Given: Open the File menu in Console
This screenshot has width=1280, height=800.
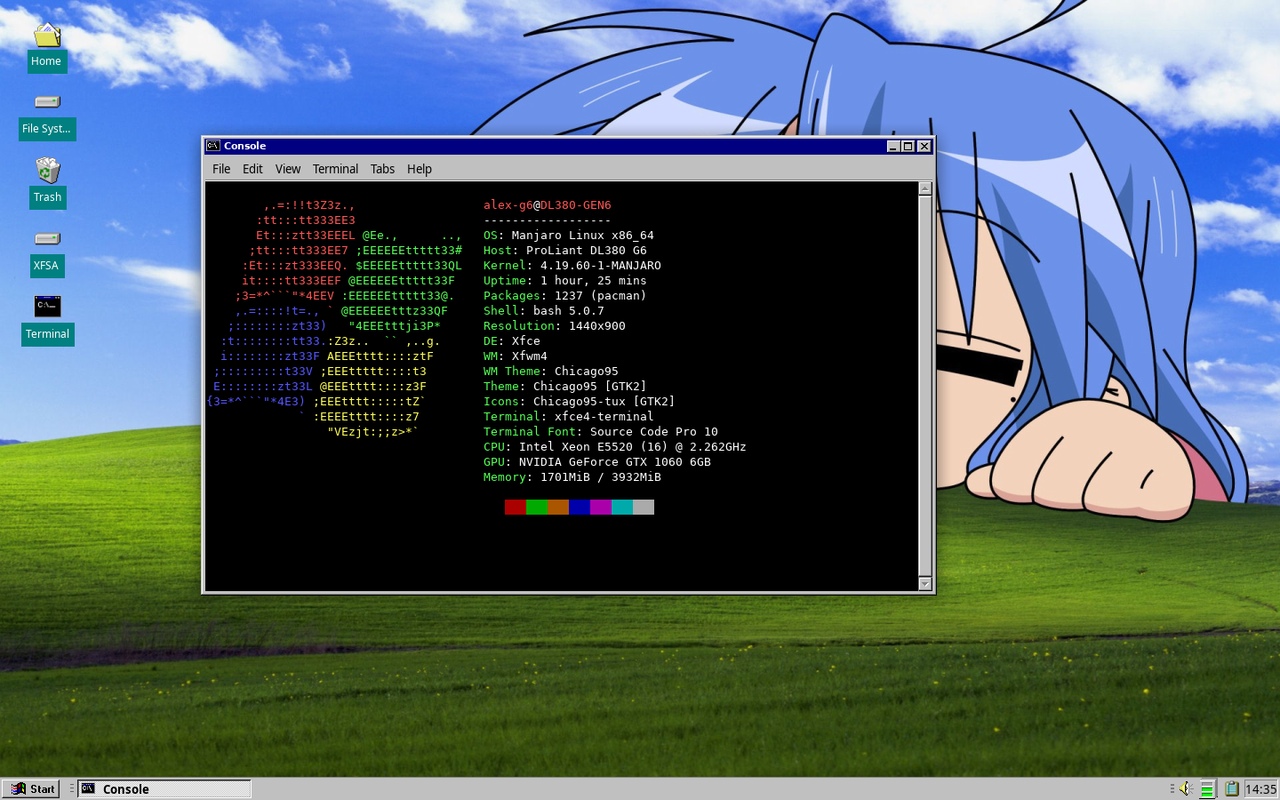Looking at the screenshot, I should [x=221, y=169].
